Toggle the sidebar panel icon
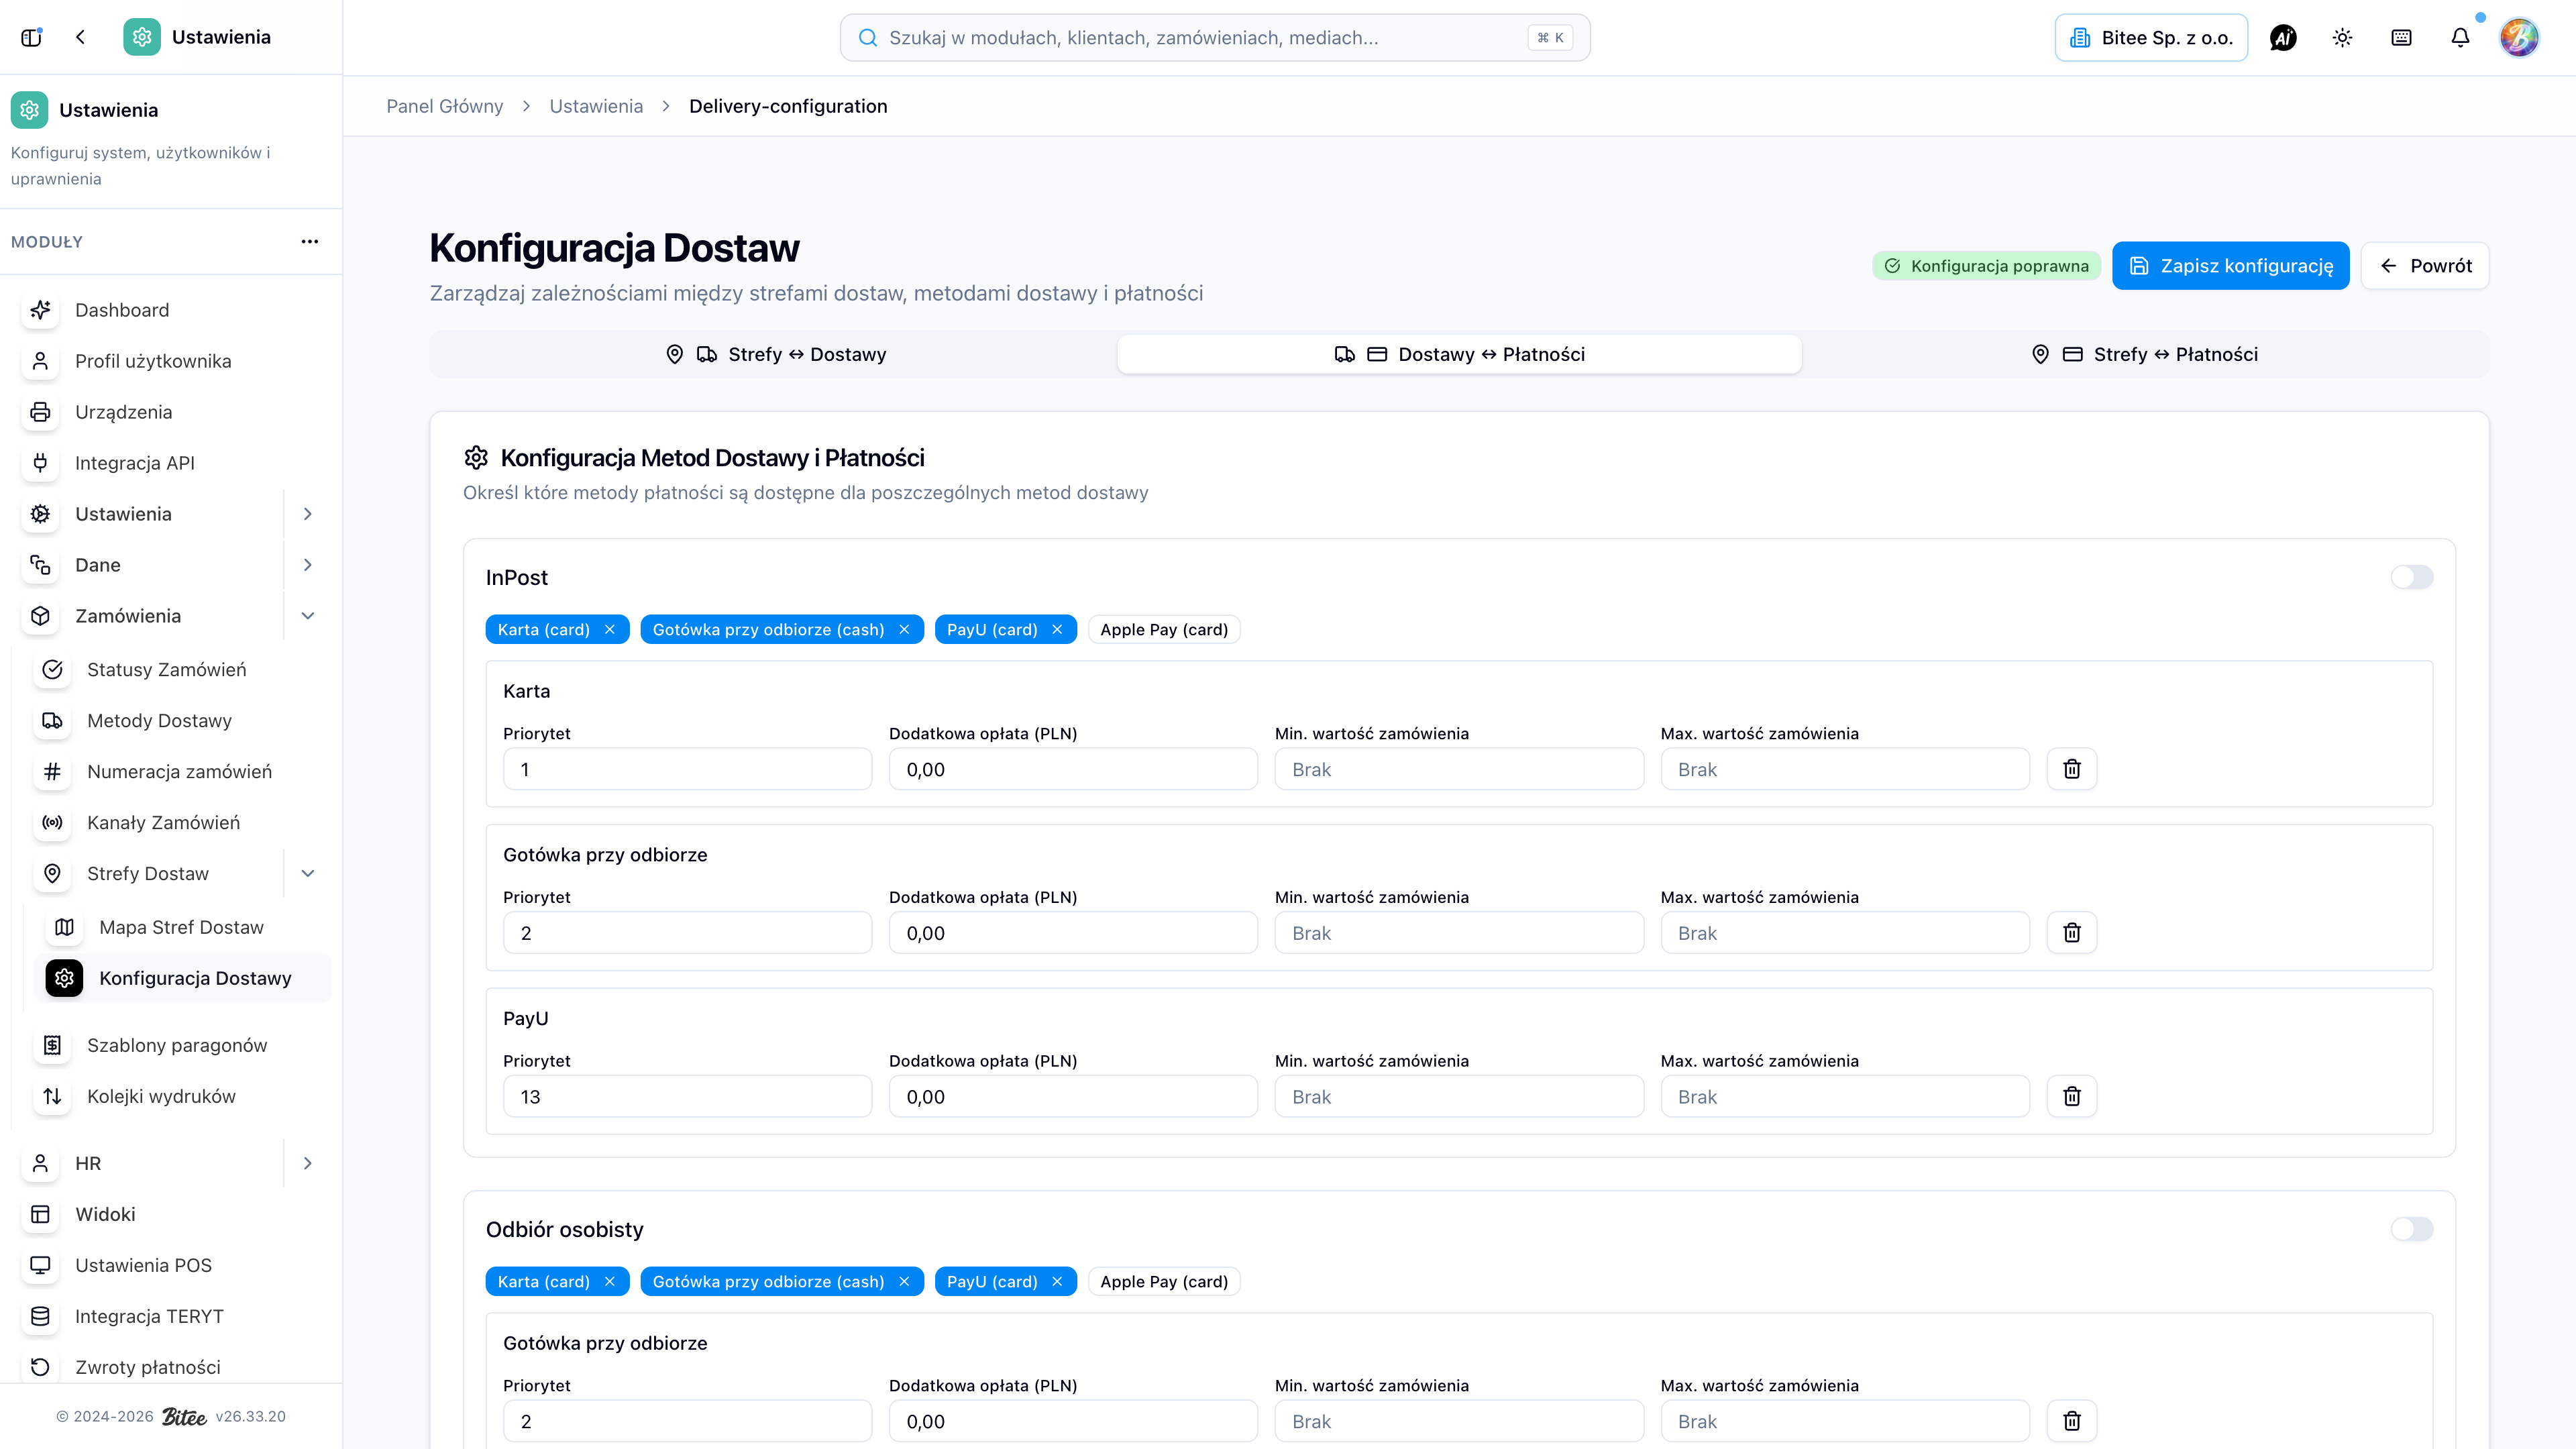Viewport: 2576px width, 1449px height. click(31, 37)
